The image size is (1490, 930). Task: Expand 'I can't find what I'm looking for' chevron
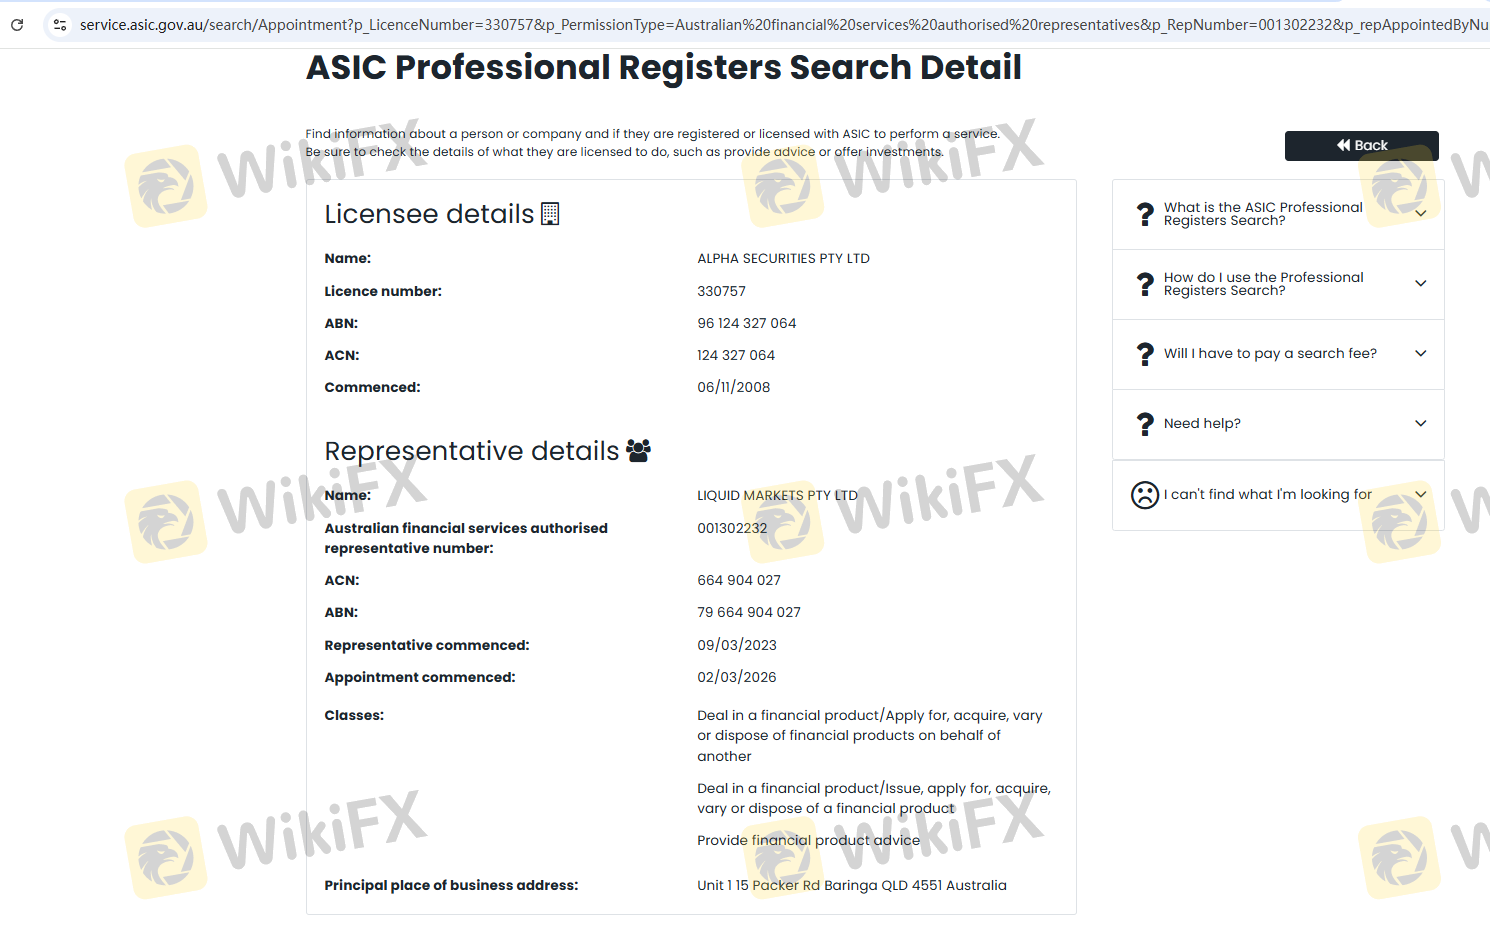[1420, 494]
